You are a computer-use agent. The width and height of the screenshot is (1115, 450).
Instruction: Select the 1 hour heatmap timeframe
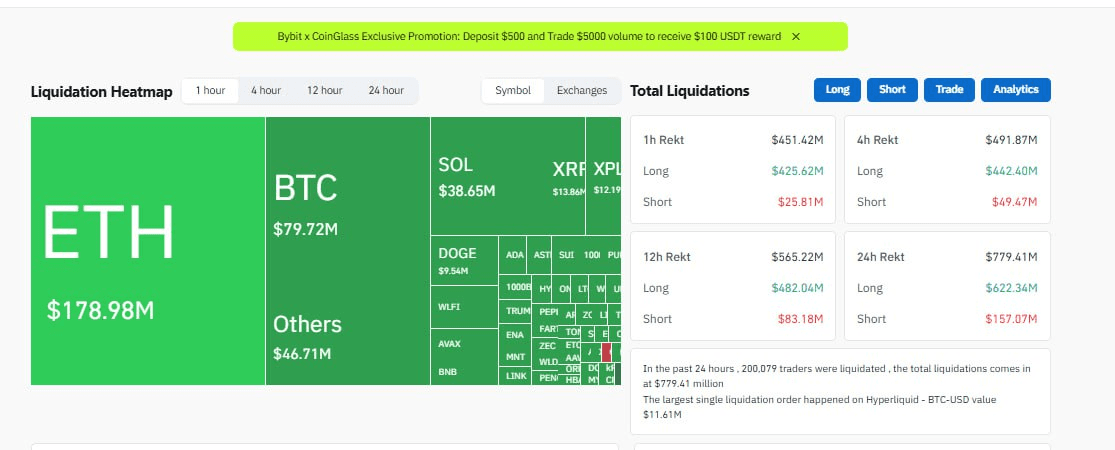210,91
